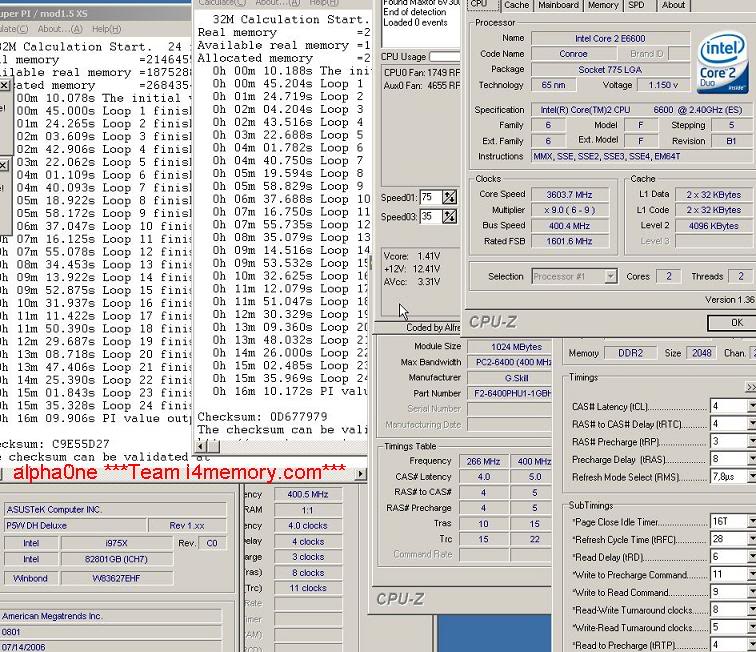Open the Precharge Delay (tRAS) dropdown
Image resolution: width=756 pixels, height=652 pixels.
tap(751, 459)
